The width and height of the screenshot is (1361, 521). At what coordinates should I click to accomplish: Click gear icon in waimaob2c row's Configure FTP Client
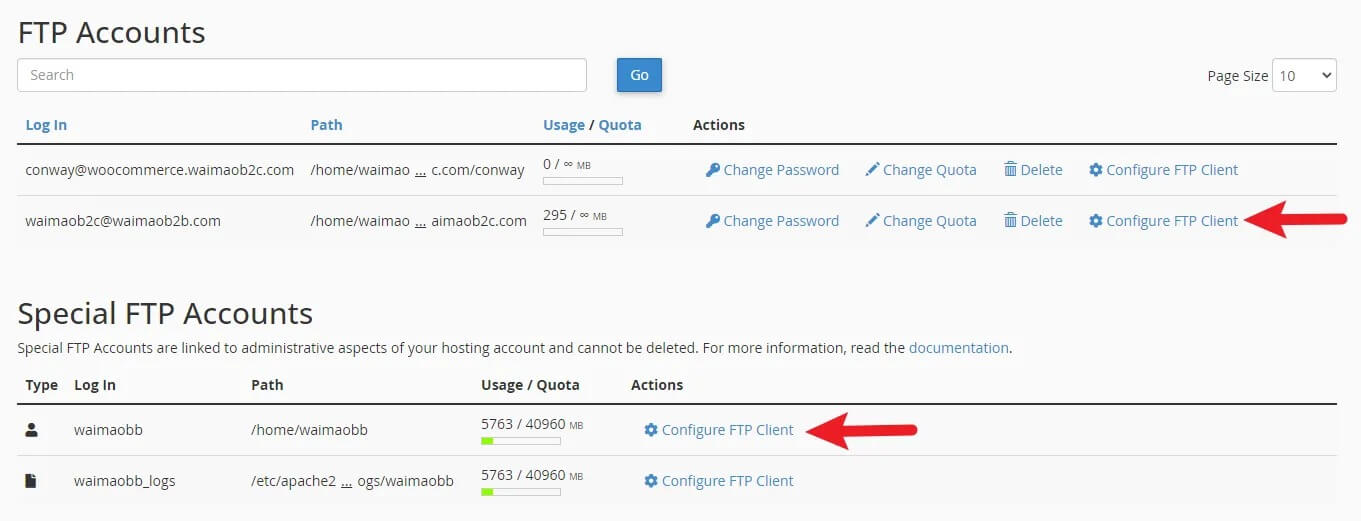click(x=1095, y=221)
